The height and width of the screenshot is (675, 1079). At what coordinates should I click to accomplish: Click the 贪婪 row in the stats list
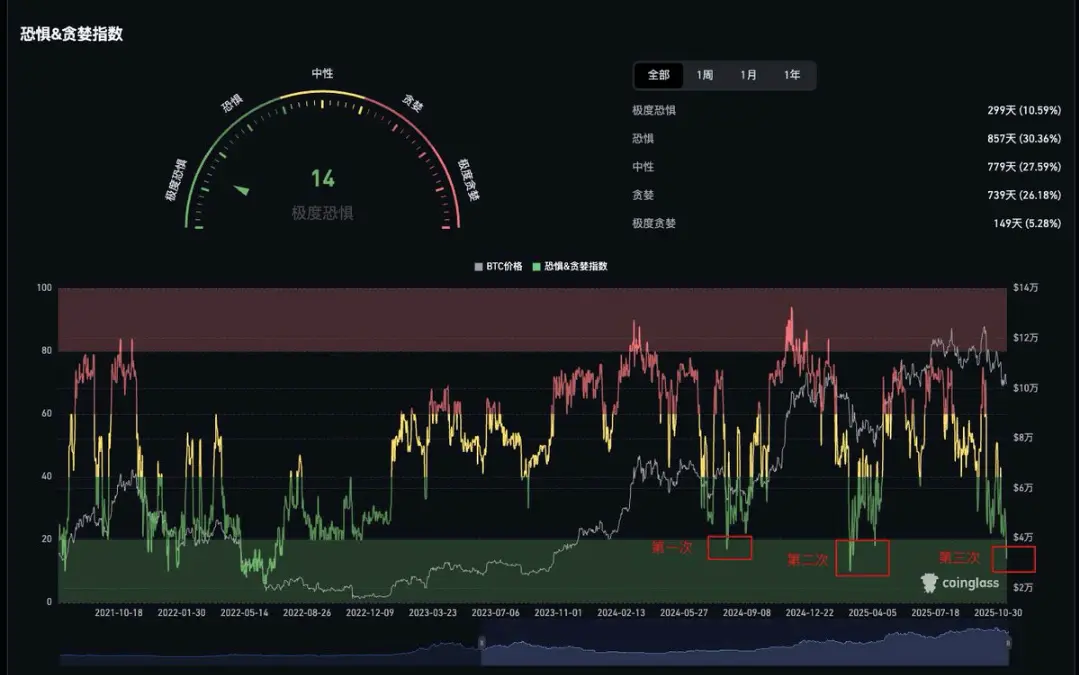tap(846, 195)
